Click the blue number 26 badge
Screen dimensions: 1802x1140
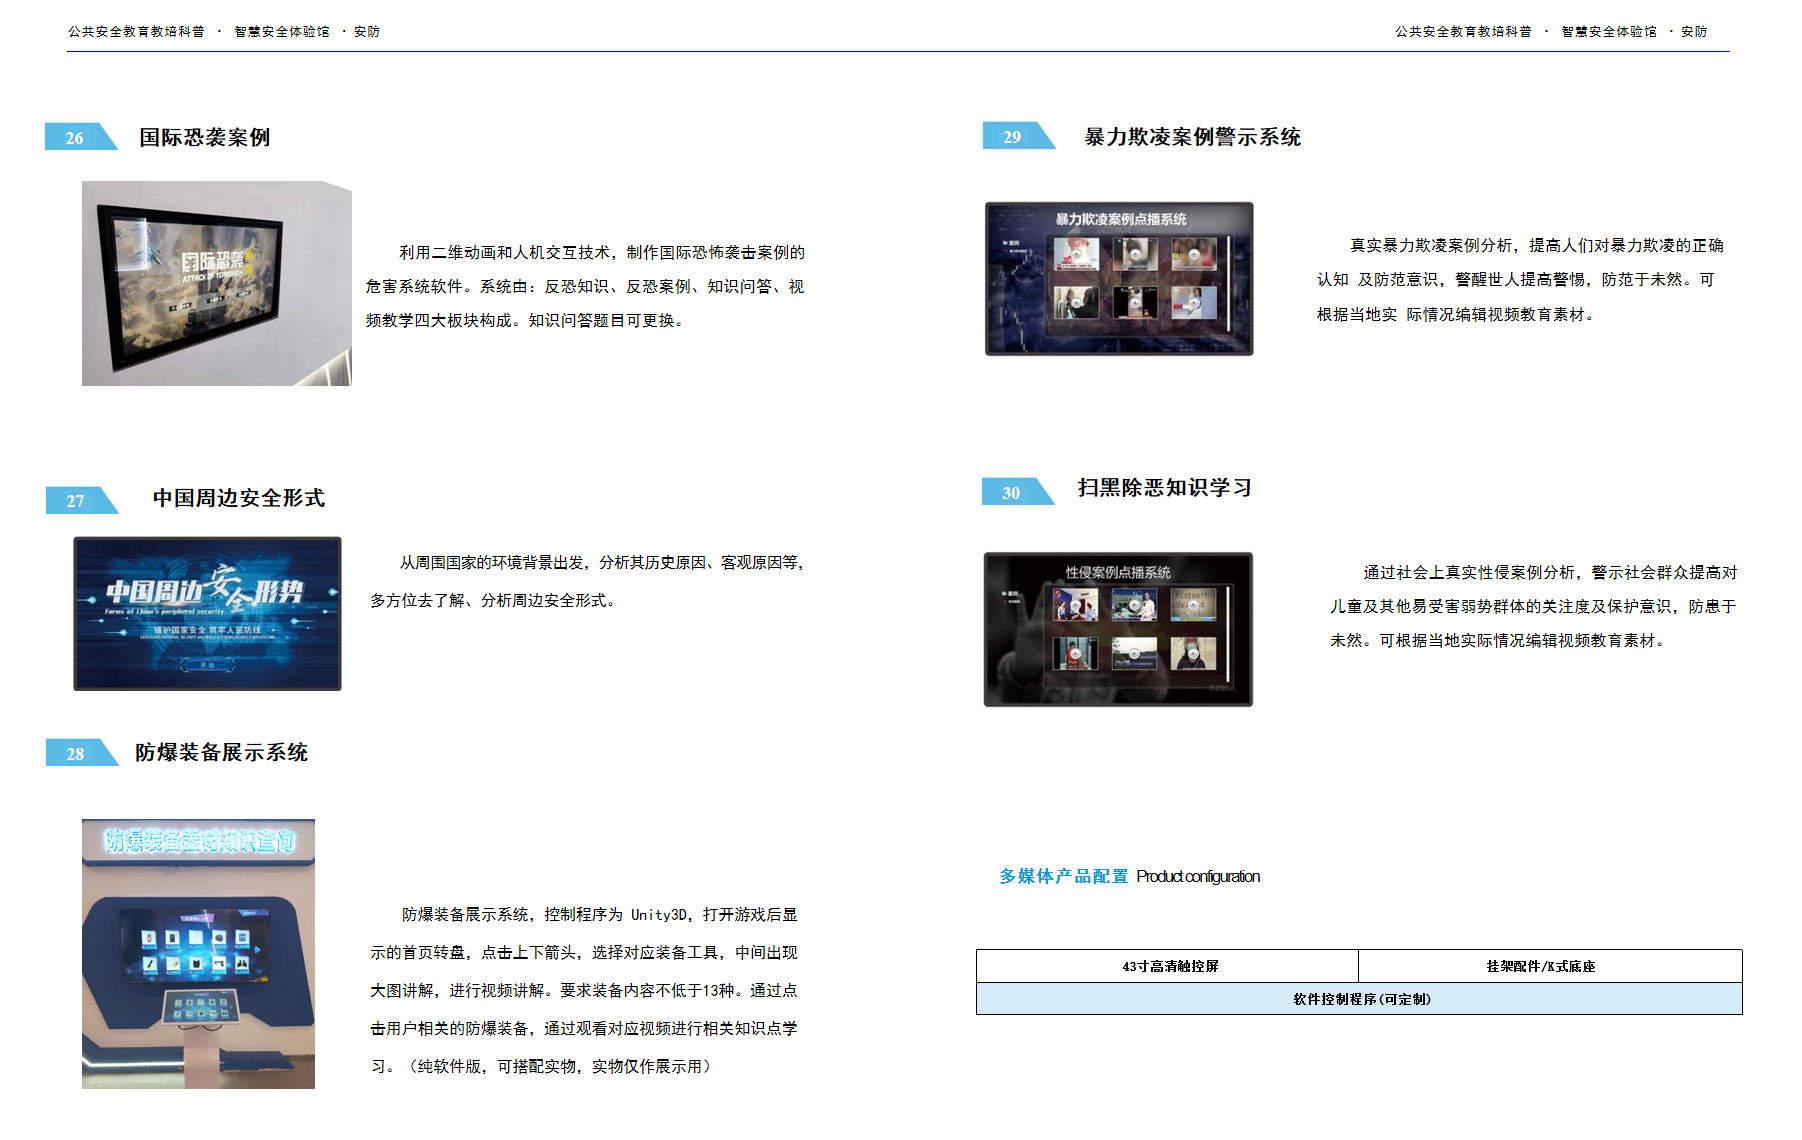click(x=76, y=138)
